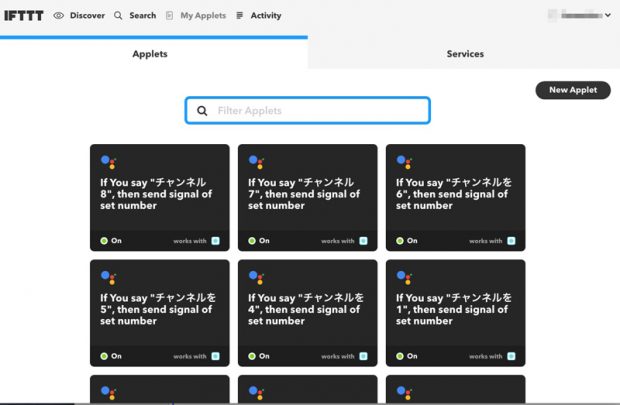
Task: Click the Discover eye icon
Action: (x=59, y=16)
